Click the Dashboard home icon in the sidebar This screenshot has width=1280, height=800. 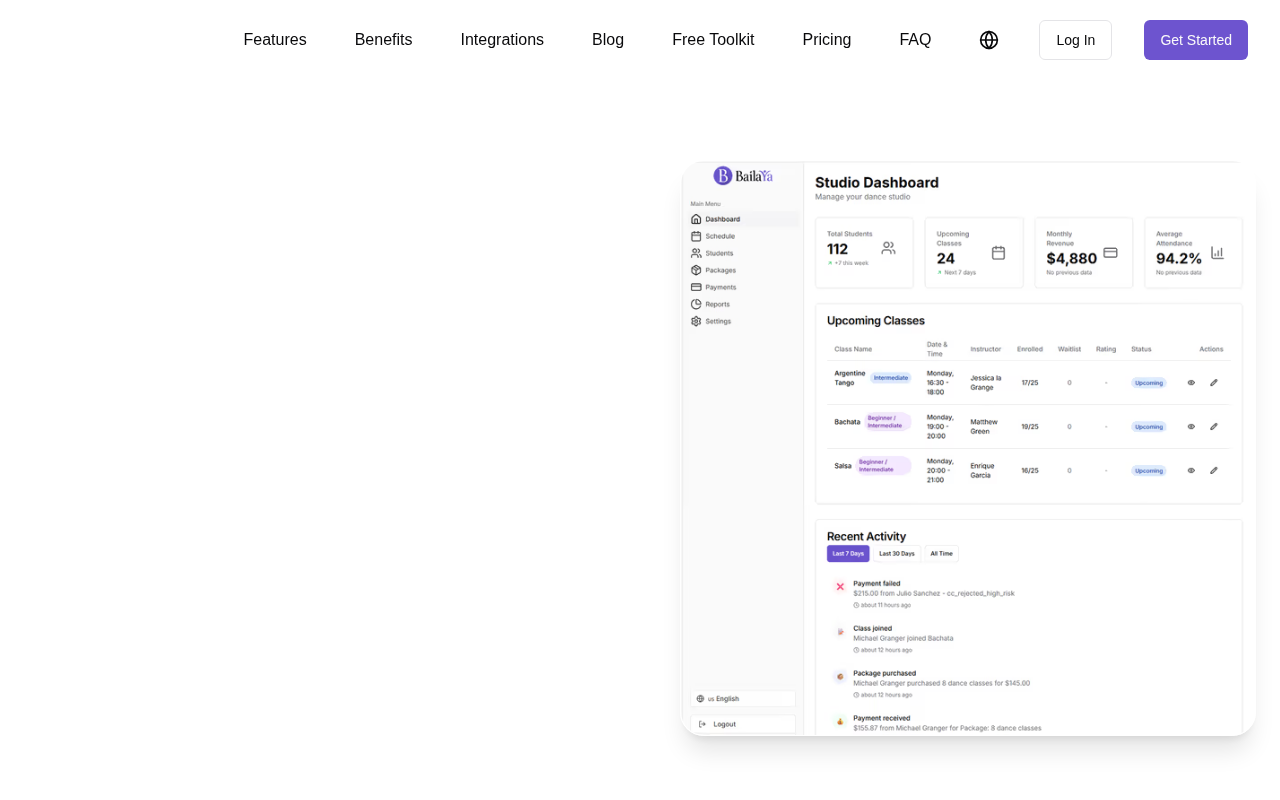(x=696, y=219)
